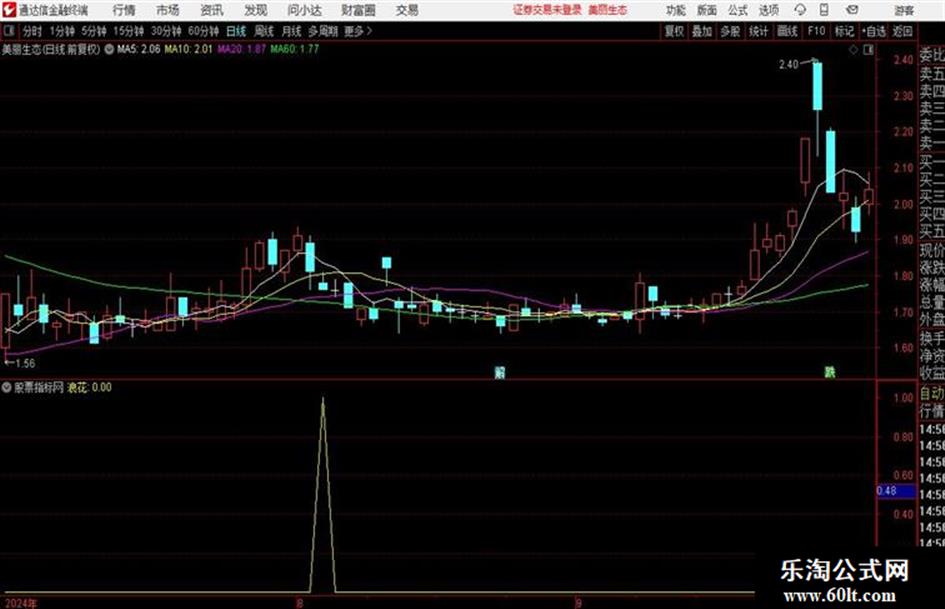Open the 选项 menu
The width and height of the screenshot is (945, 609).
point(769,10)
